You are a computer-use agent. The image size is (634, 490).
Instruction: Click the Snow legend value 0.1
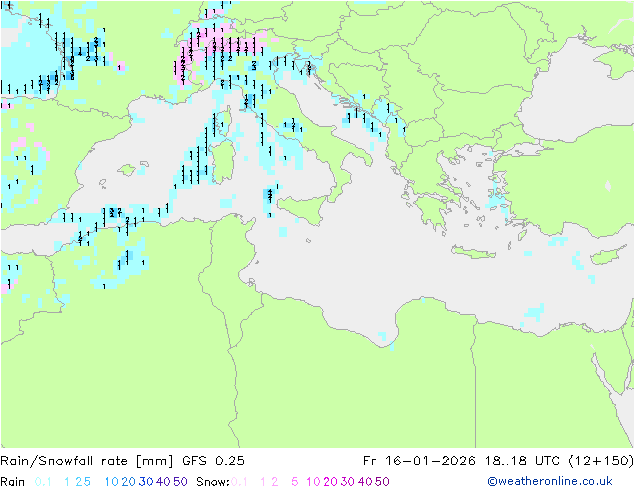coord(239,482)
